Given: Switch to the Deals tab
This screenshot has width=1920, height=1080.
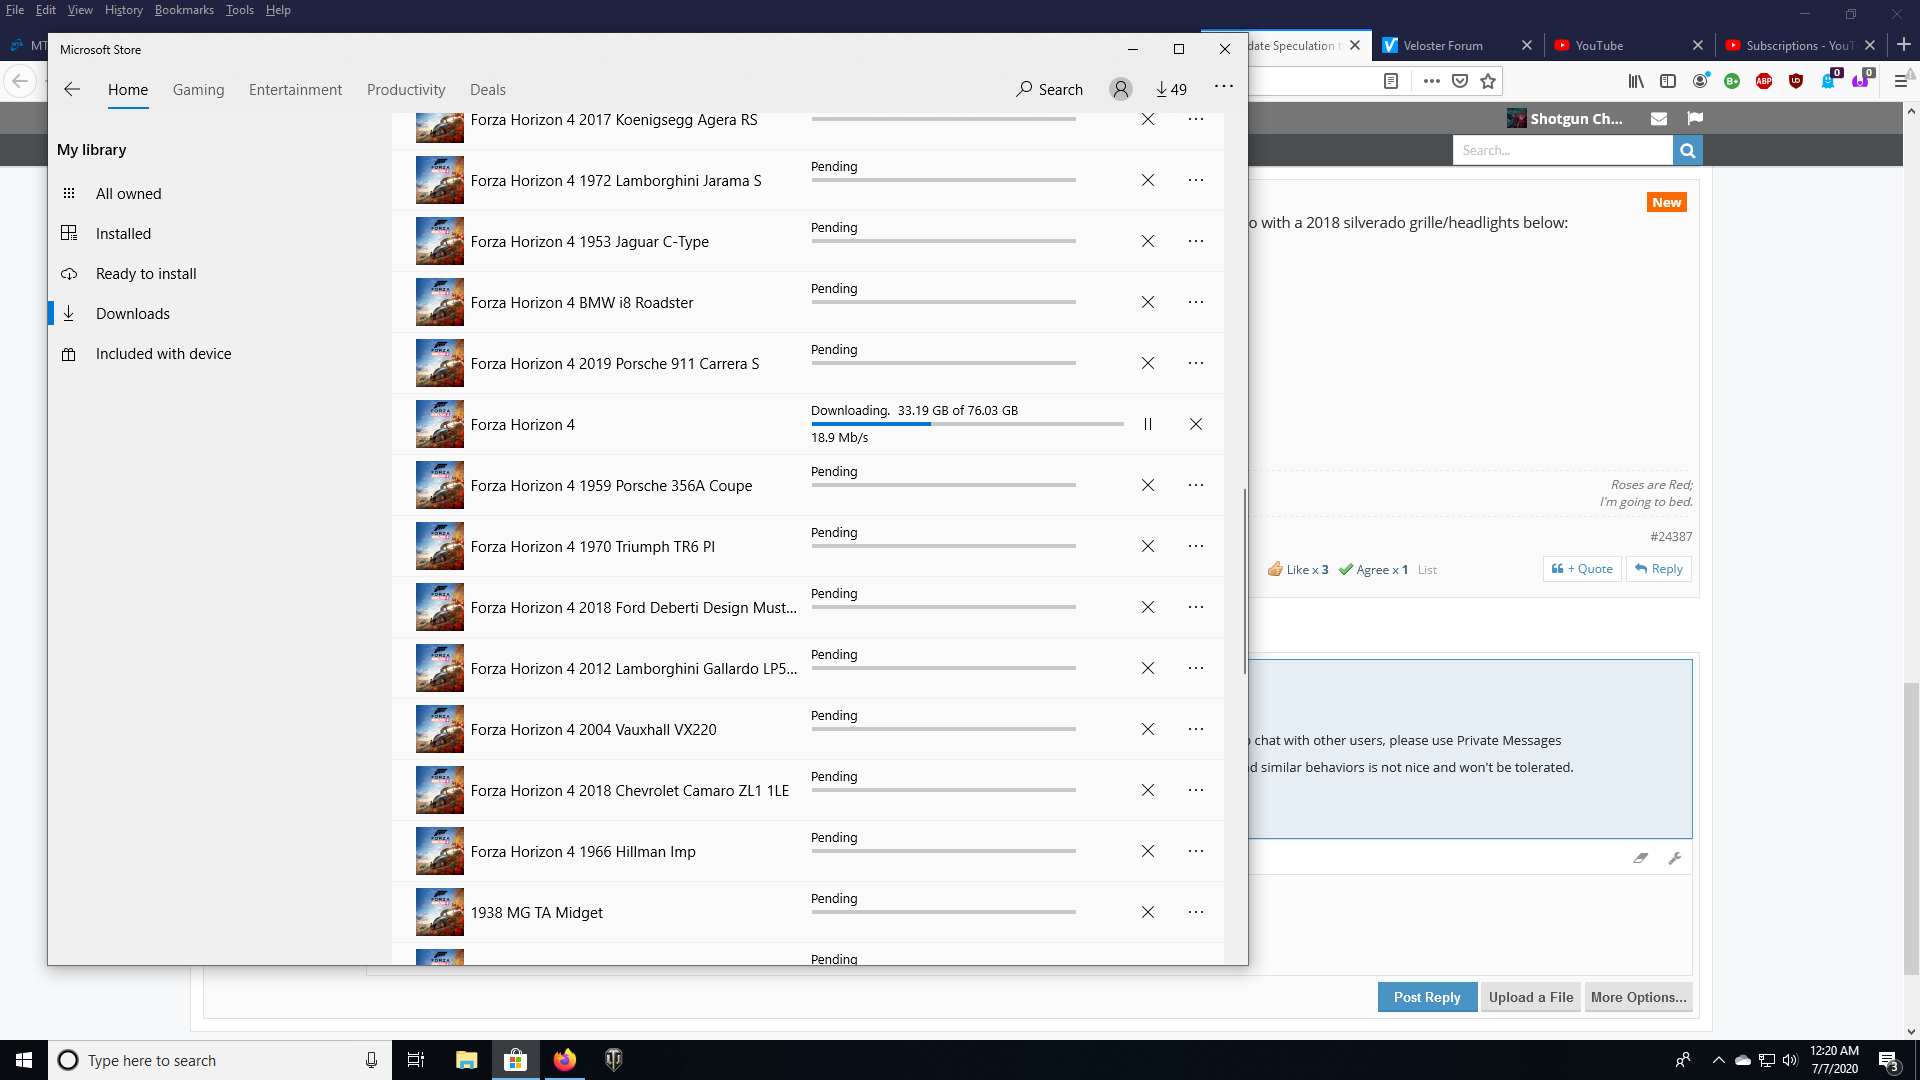Looking at the screenshot, I should point(488,89).
